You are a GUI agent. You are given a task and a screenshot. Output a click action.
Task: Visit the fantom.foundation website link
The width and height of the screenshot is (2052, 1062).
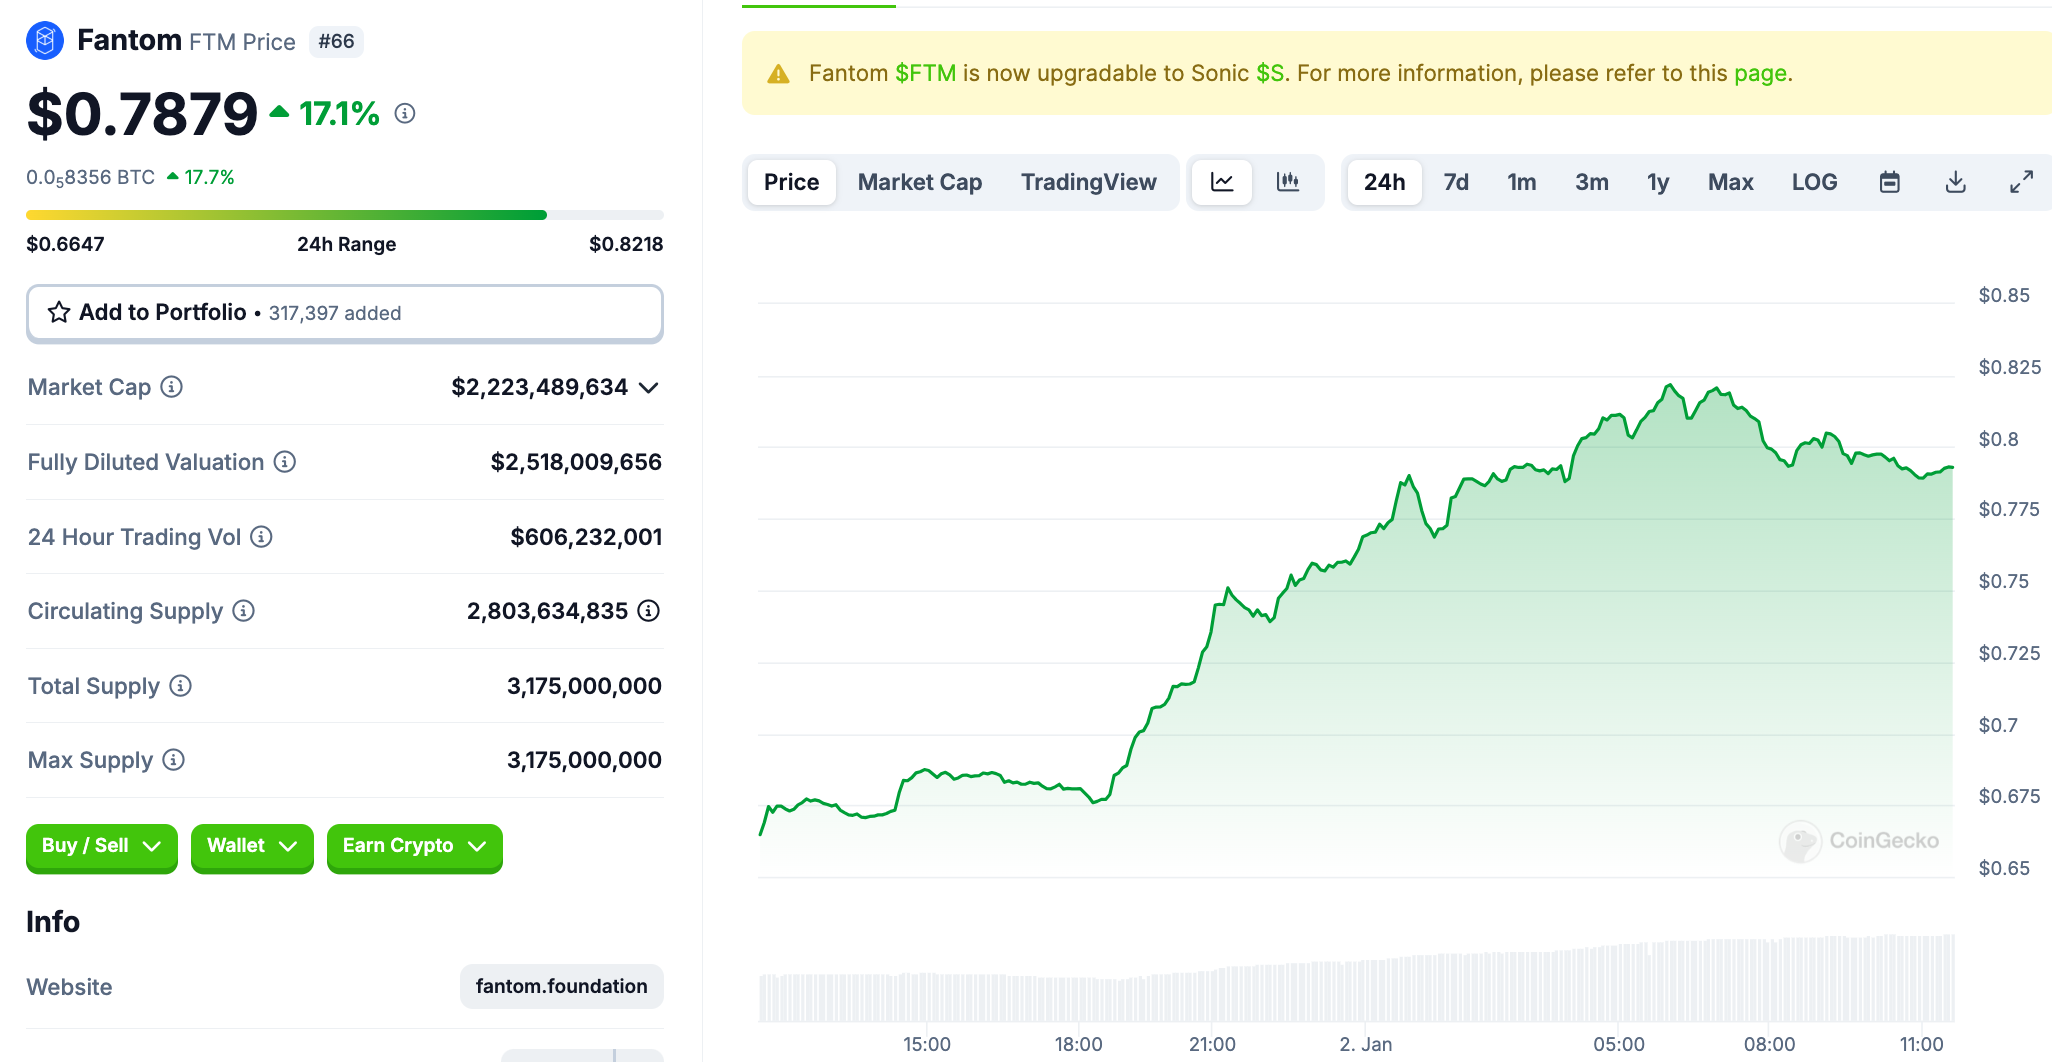tap(561, 986)
